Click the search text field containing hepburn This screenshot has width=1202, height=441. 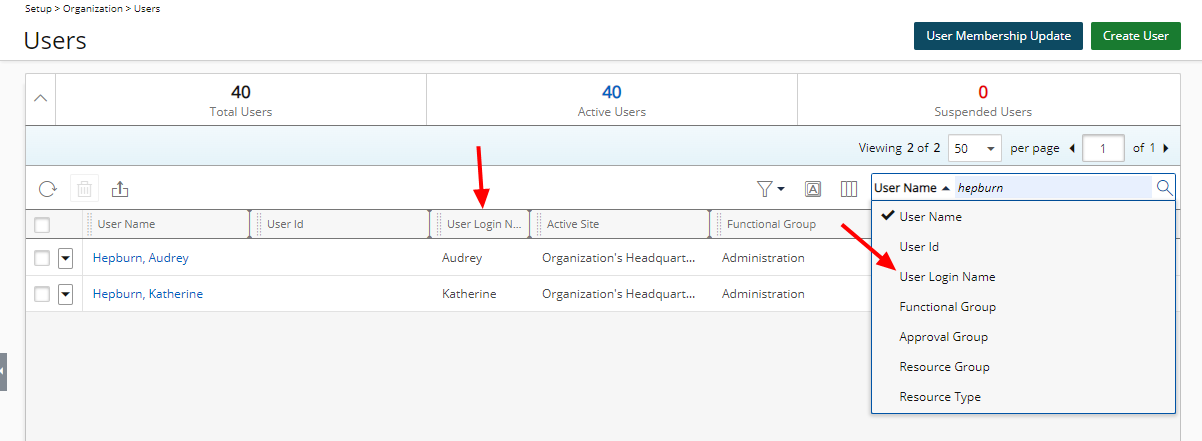pyautogui.click(x=1053, y=187)
